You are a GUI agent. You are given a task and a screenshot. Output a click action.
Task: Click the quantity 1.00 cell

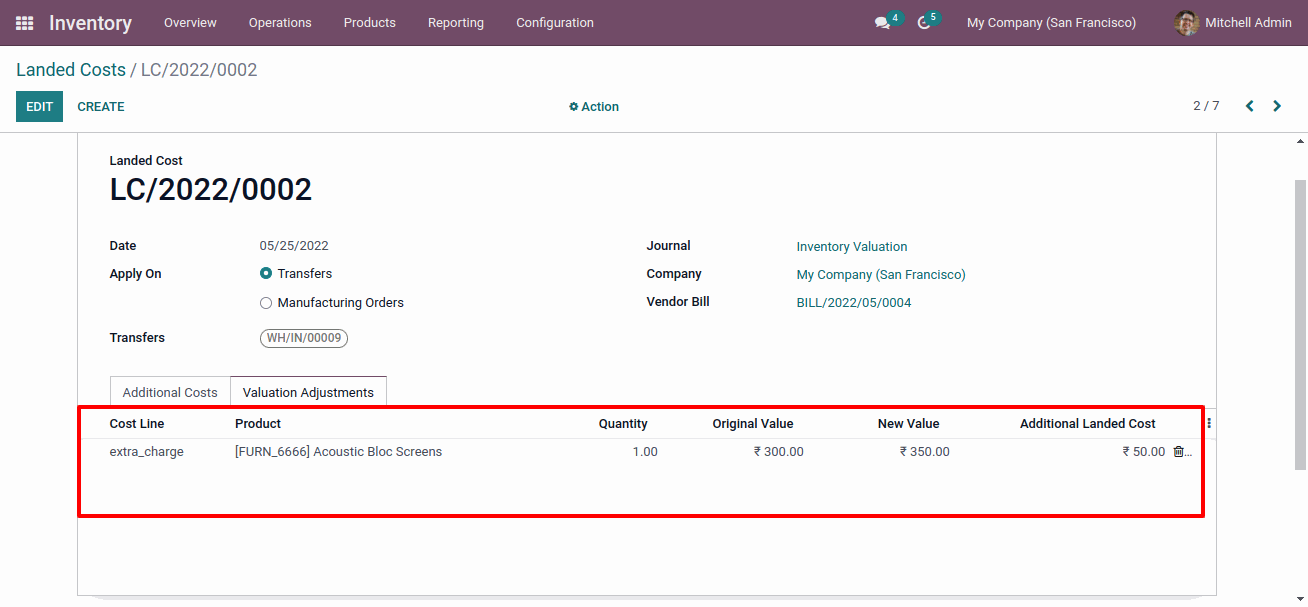pyautogui.click(x=645, y=452)
